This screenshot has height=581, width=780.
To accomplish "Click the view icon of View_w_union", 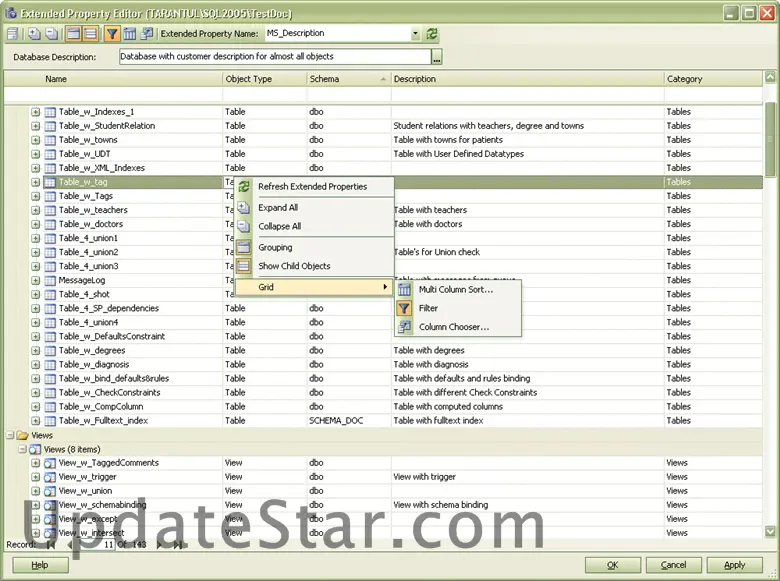I will pyautogui.click(x=50, y=491).
